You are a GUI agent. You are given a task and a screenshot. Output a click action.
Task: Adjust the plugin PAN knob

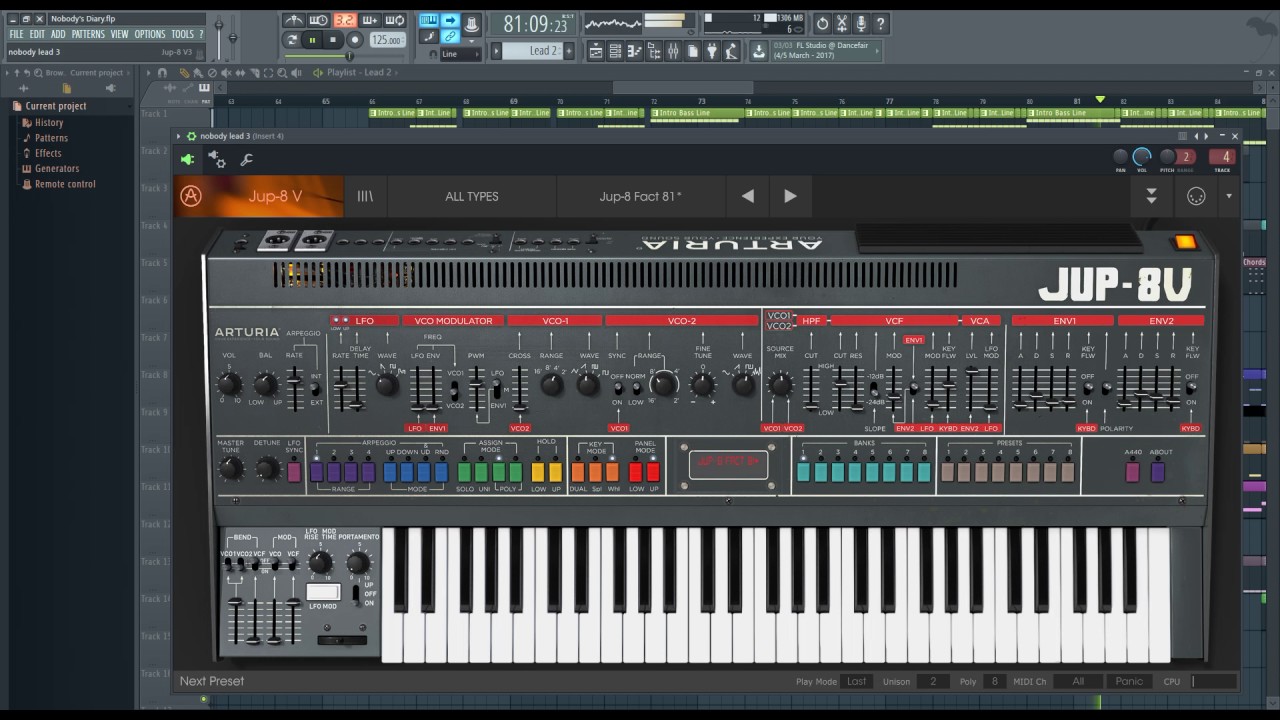pyautogui.click(x=1121, y=156)
